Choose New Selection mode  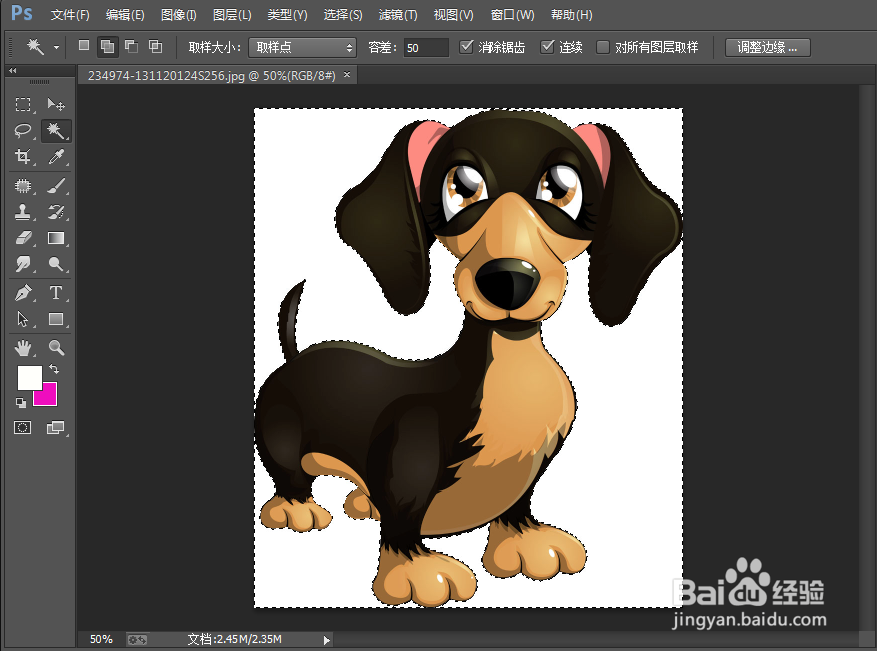click(x=84, y=46)
